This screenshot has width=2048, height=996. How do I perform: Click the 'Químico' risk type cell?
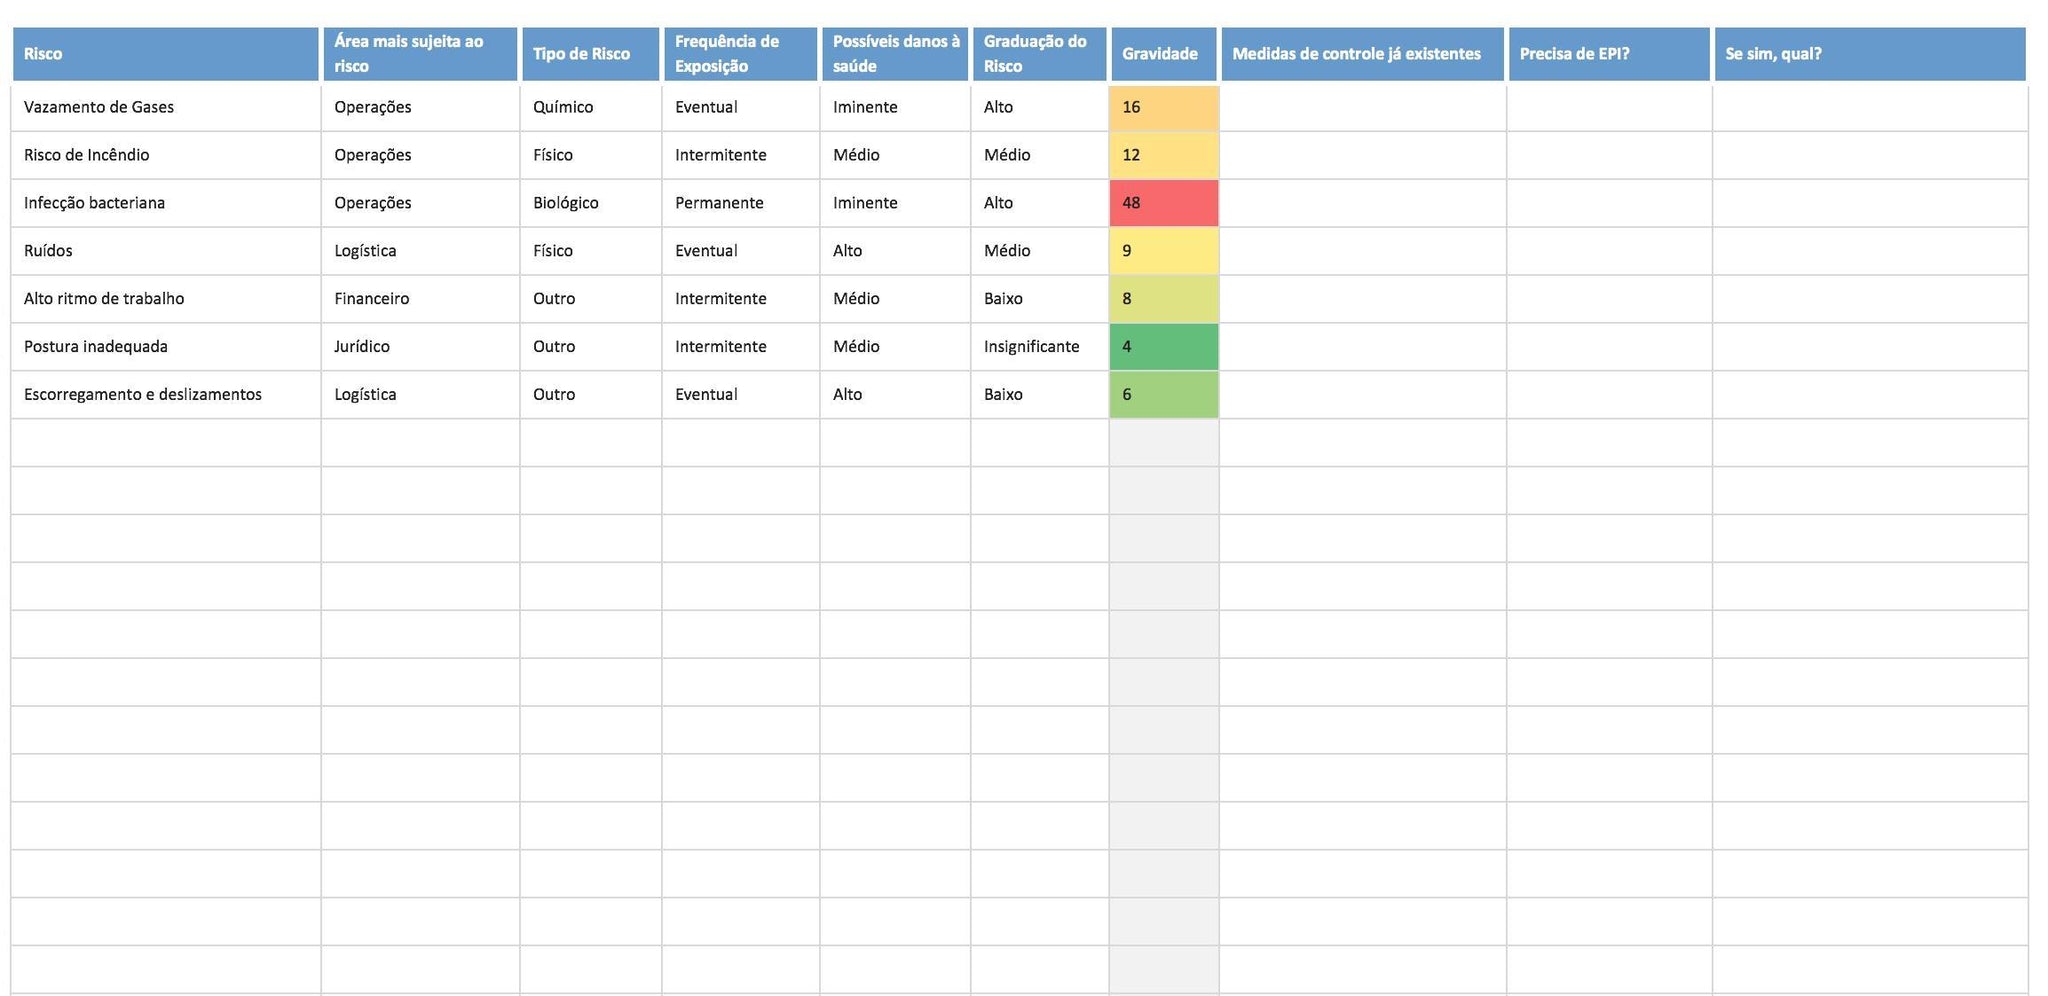coord(590,107)
